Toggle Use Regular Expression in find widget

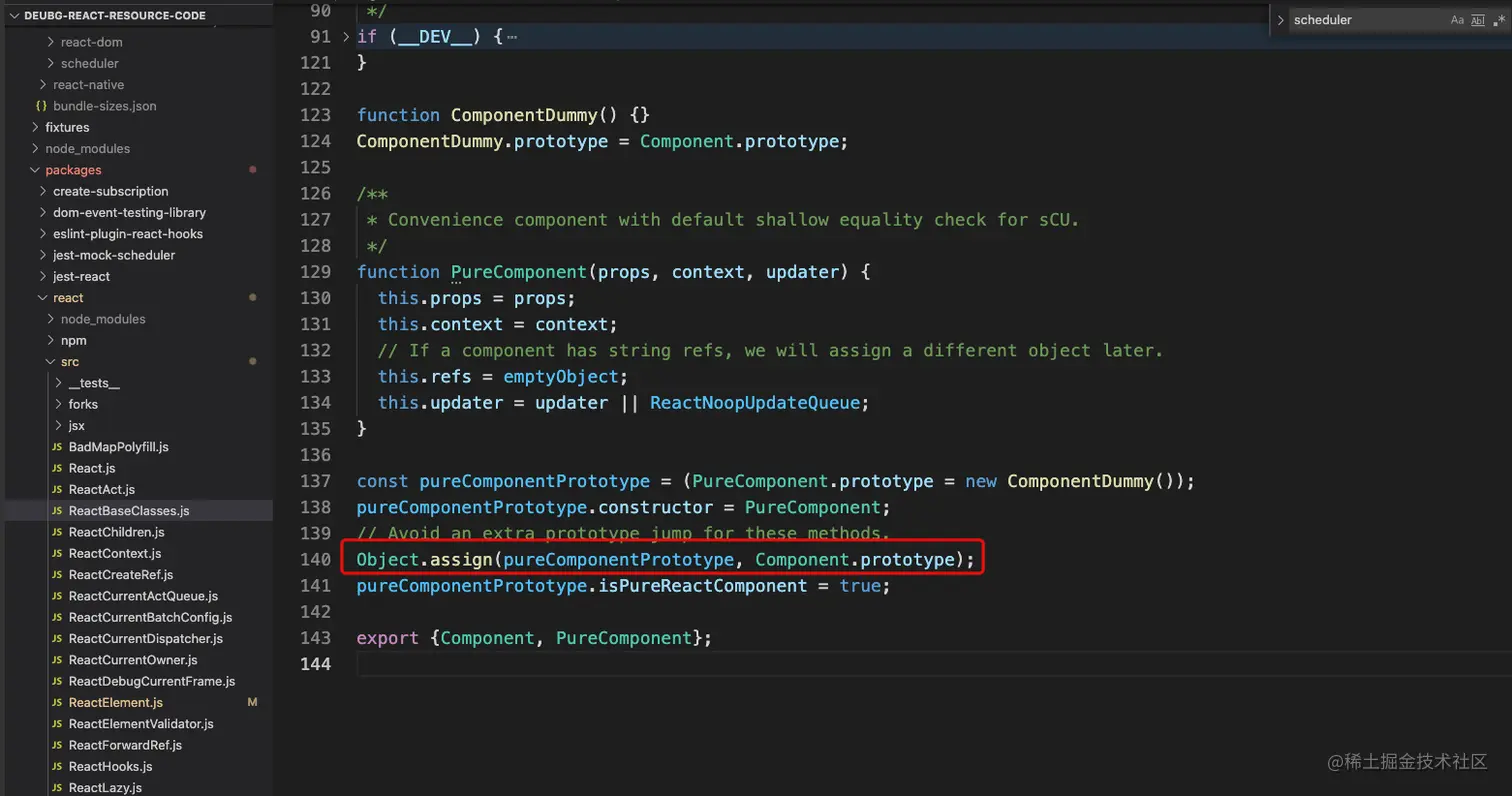(x=1497, y=20)
